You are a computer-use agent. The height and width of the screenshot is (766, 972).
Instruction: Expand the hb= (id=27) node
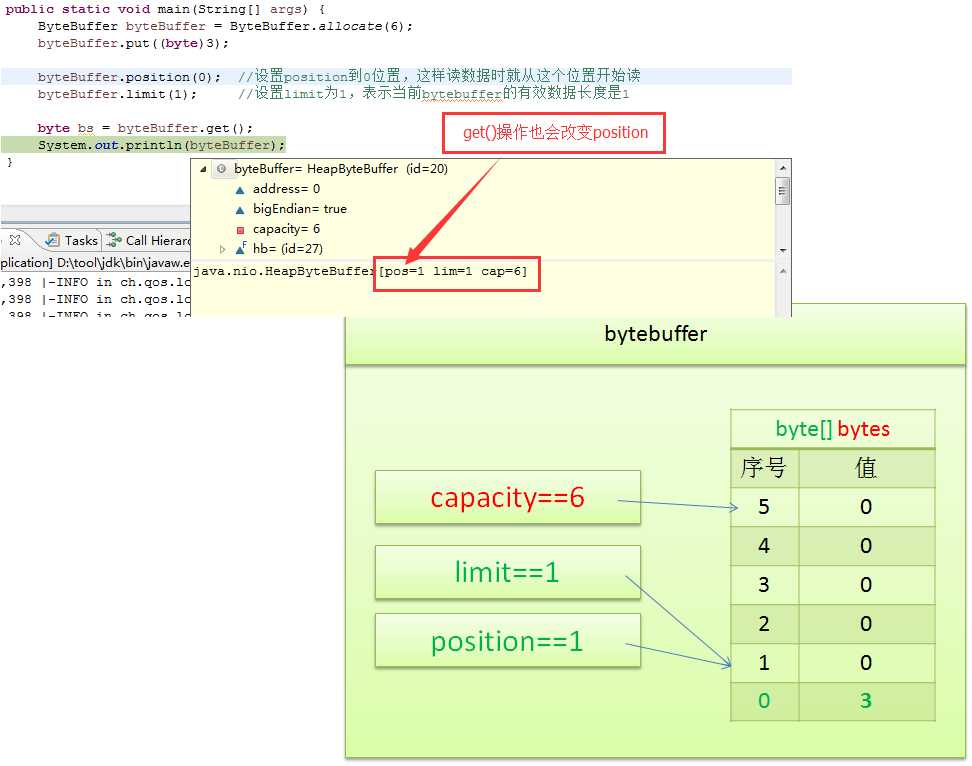tap(223, 249)
